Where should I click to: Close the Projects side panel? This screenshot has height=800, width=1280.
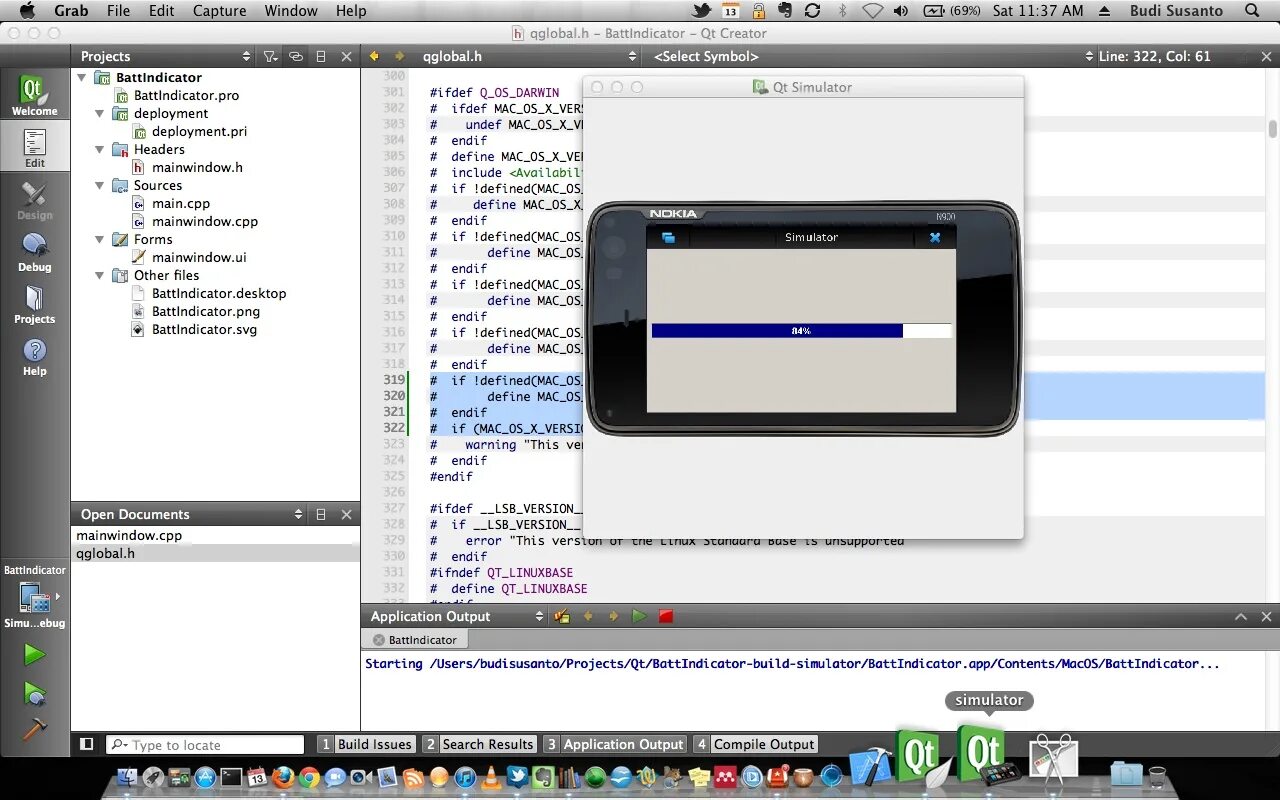[x=346, y=56]
